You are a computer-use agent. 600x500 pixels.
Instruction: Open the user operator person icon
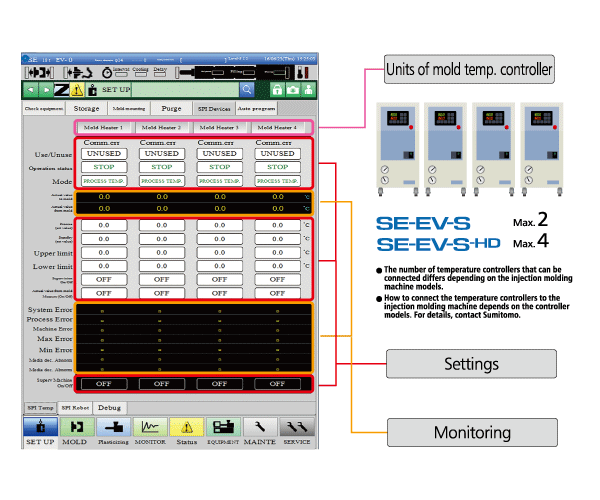click(x=308, y=90)
